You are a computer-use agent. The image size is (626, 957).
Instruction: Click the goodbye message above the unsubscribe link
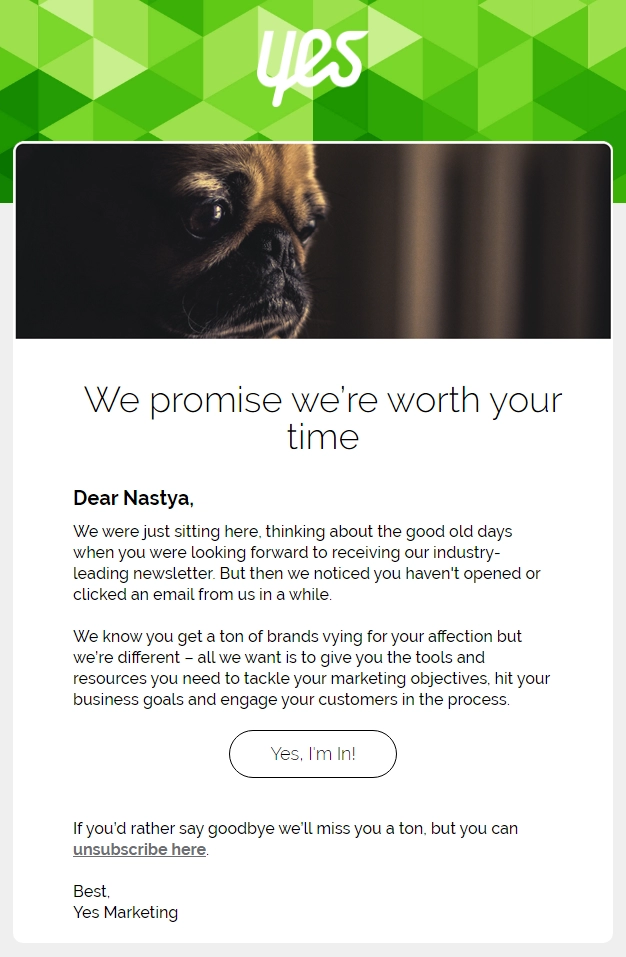point(295,828)
